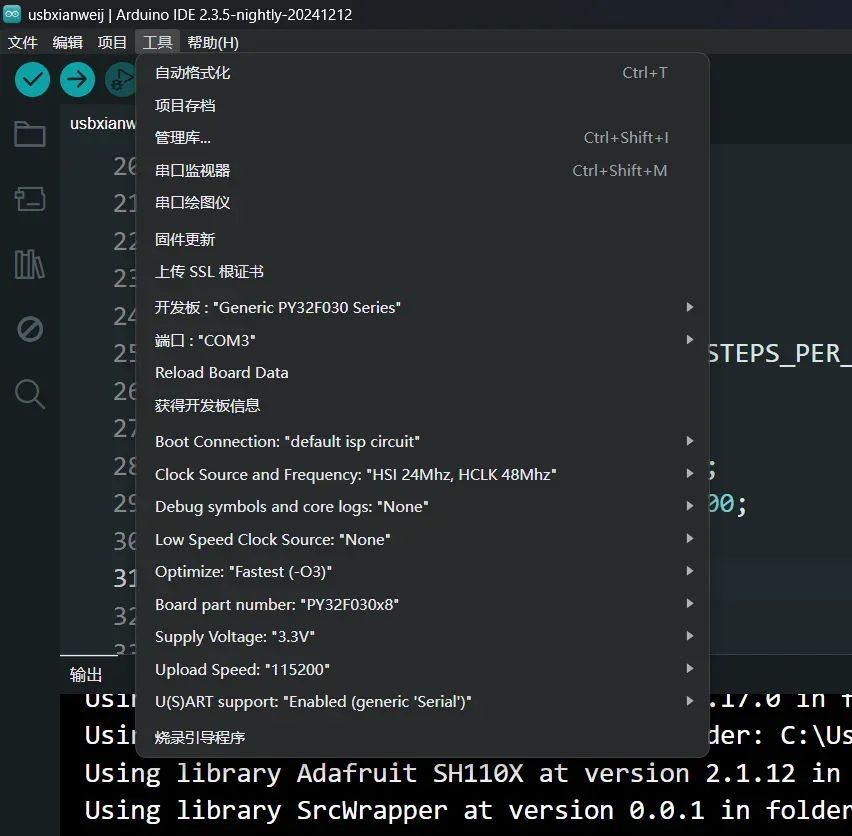Screen dimensions: 852x836
Task: Open the Boards Manager sidebar icon
Action: 30,199
